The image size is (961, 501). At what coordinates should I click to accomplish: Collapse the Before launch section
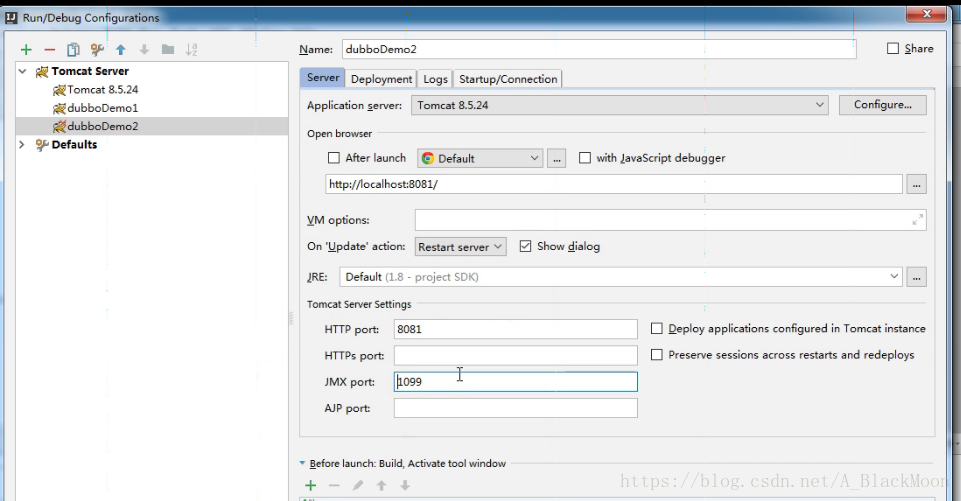pos(302,464)
